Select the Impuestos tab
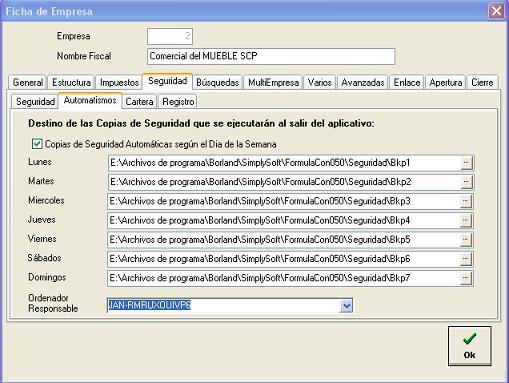The width and height of the screenshot is (509, 383). [x=119, y=82]
